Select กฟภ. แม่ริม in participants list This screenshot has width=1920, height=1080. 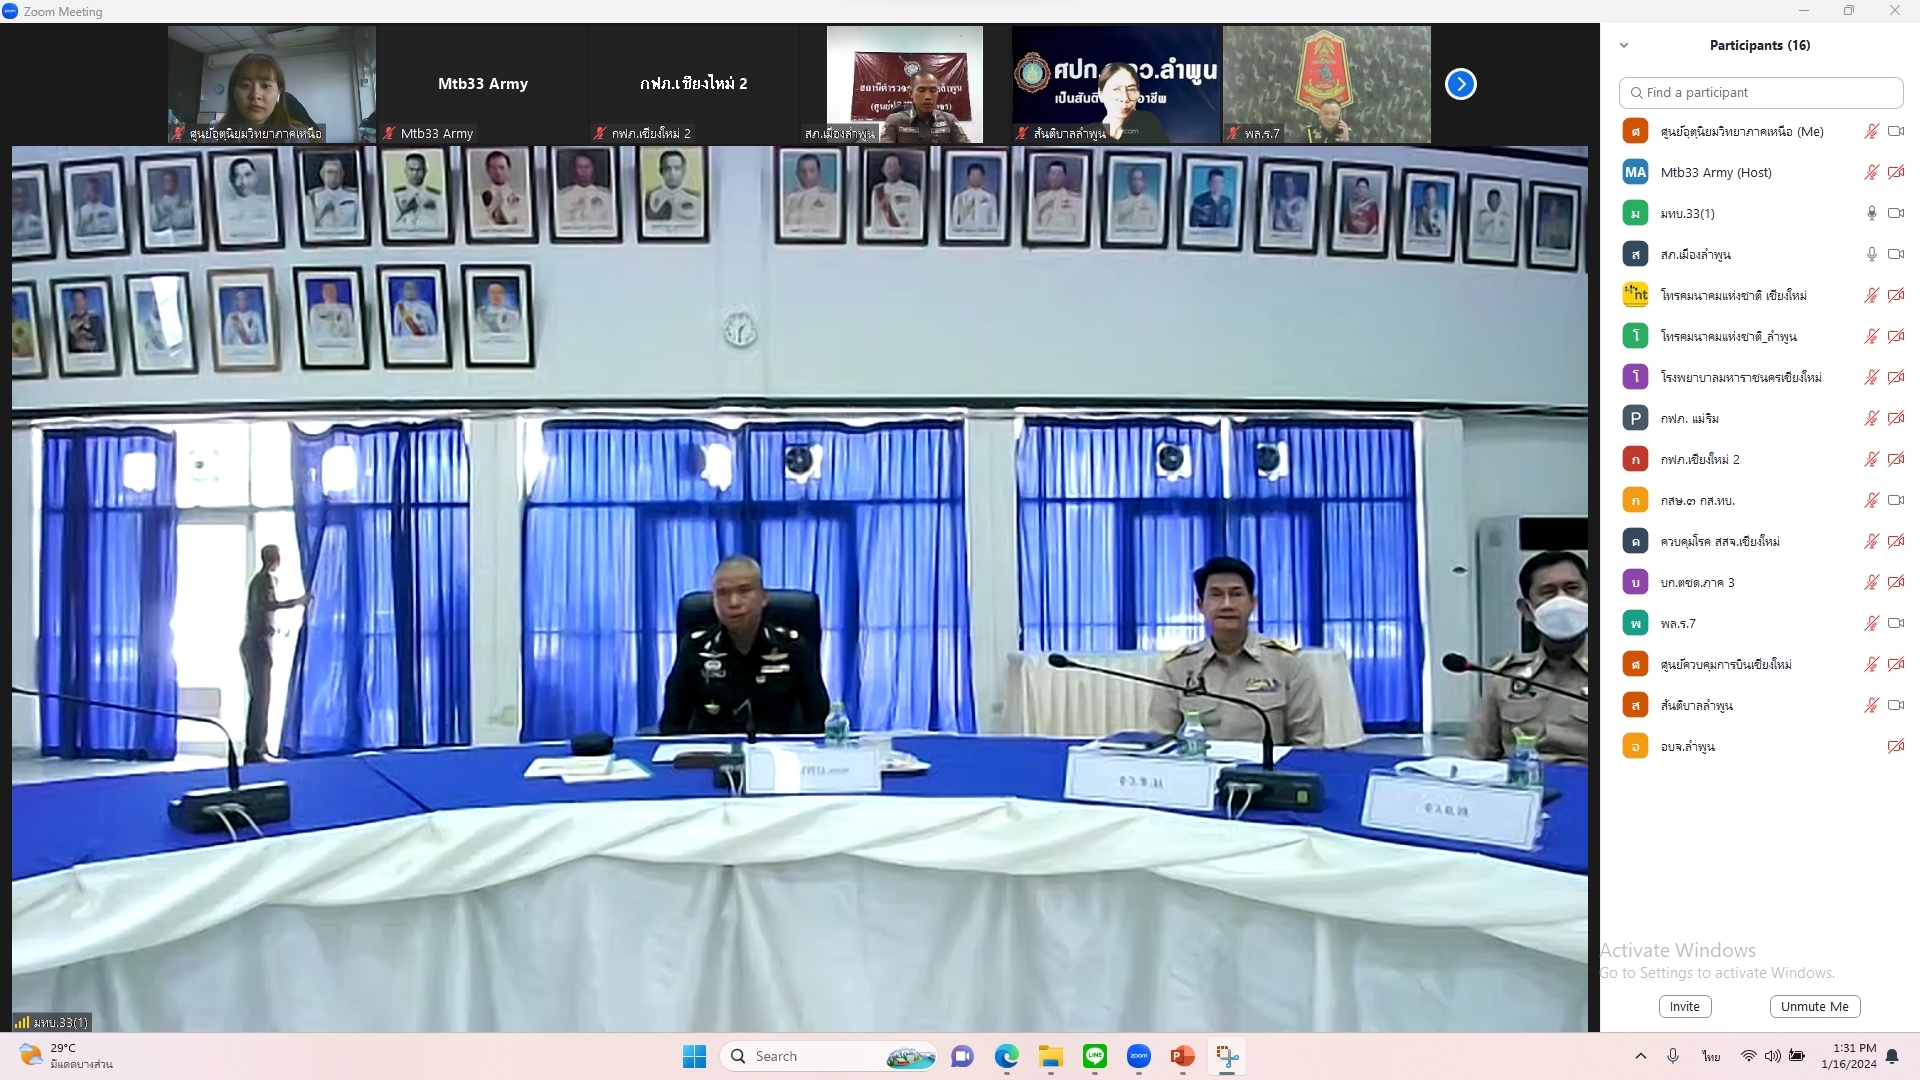[1690, 418]
